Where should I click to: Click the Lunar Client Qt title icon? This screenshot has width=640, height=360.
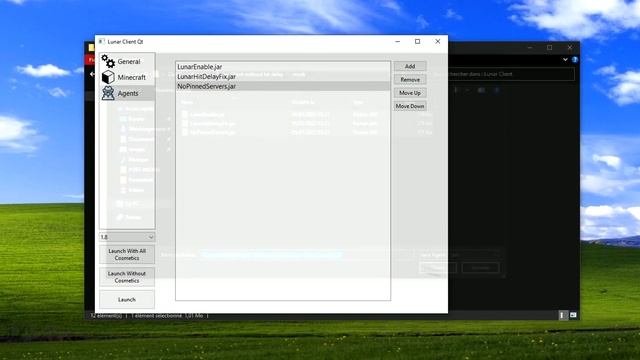[x=102, y=42]
